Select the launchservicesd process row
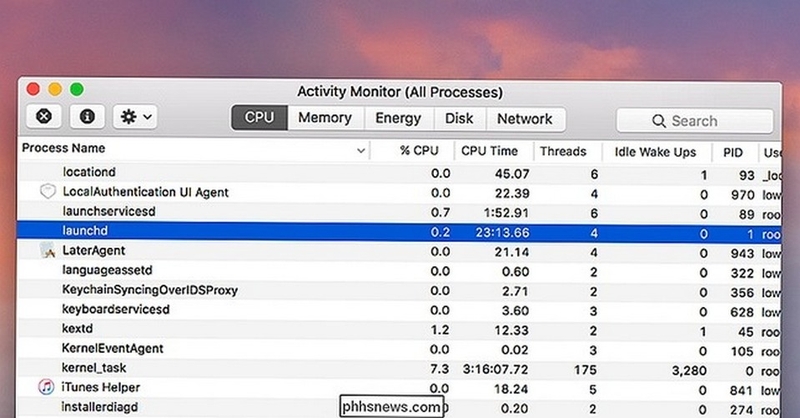800x418 pixels. coord(399,212)
